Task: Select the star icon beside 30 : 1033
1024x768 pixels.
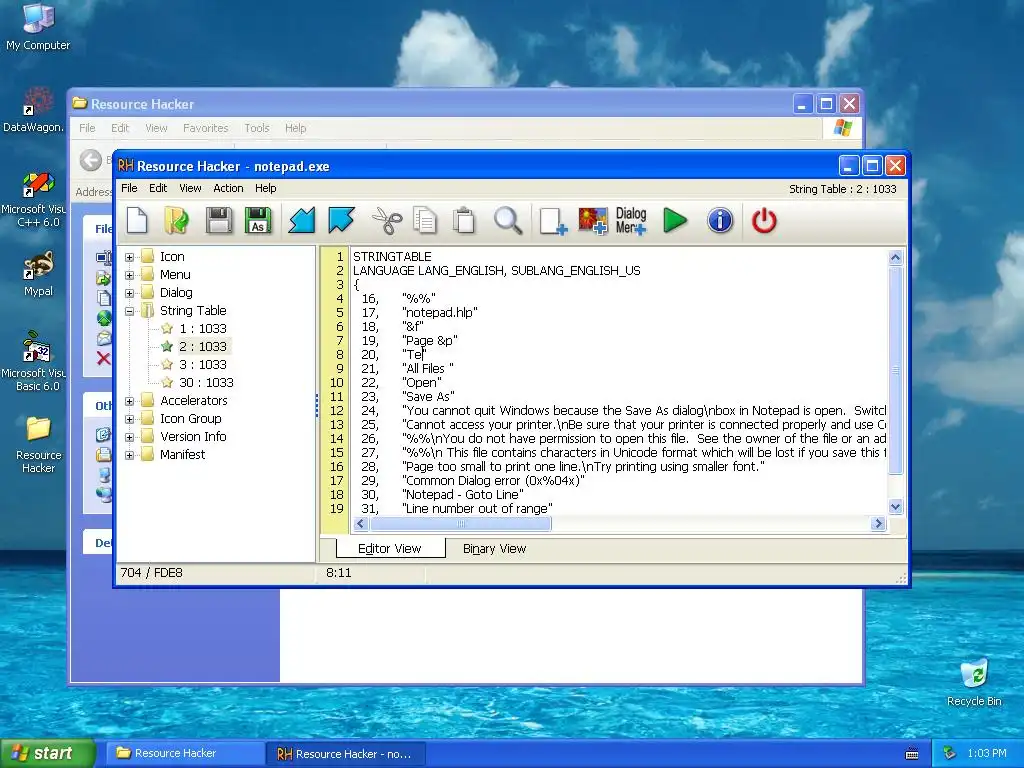Action: coord(167,383)
